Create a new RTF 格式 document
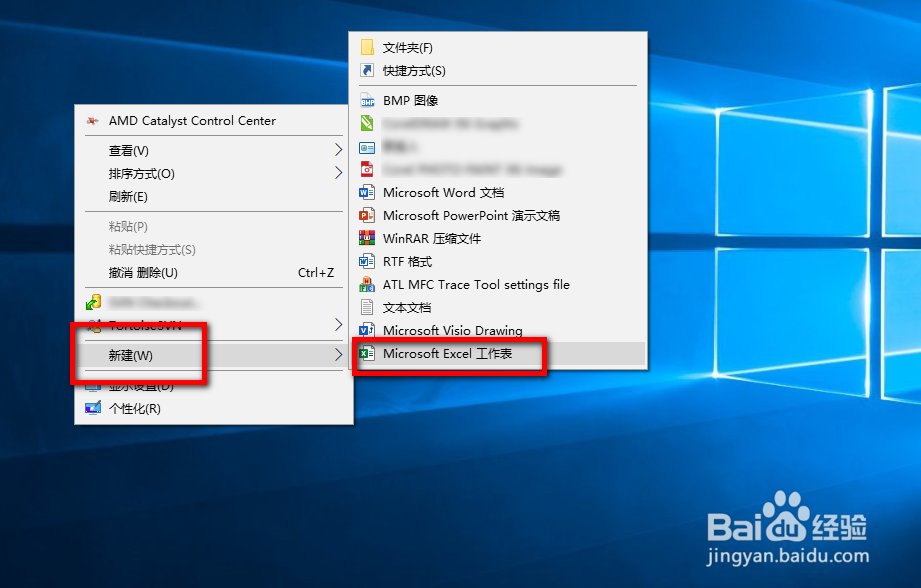 click(x=498, y=261)
